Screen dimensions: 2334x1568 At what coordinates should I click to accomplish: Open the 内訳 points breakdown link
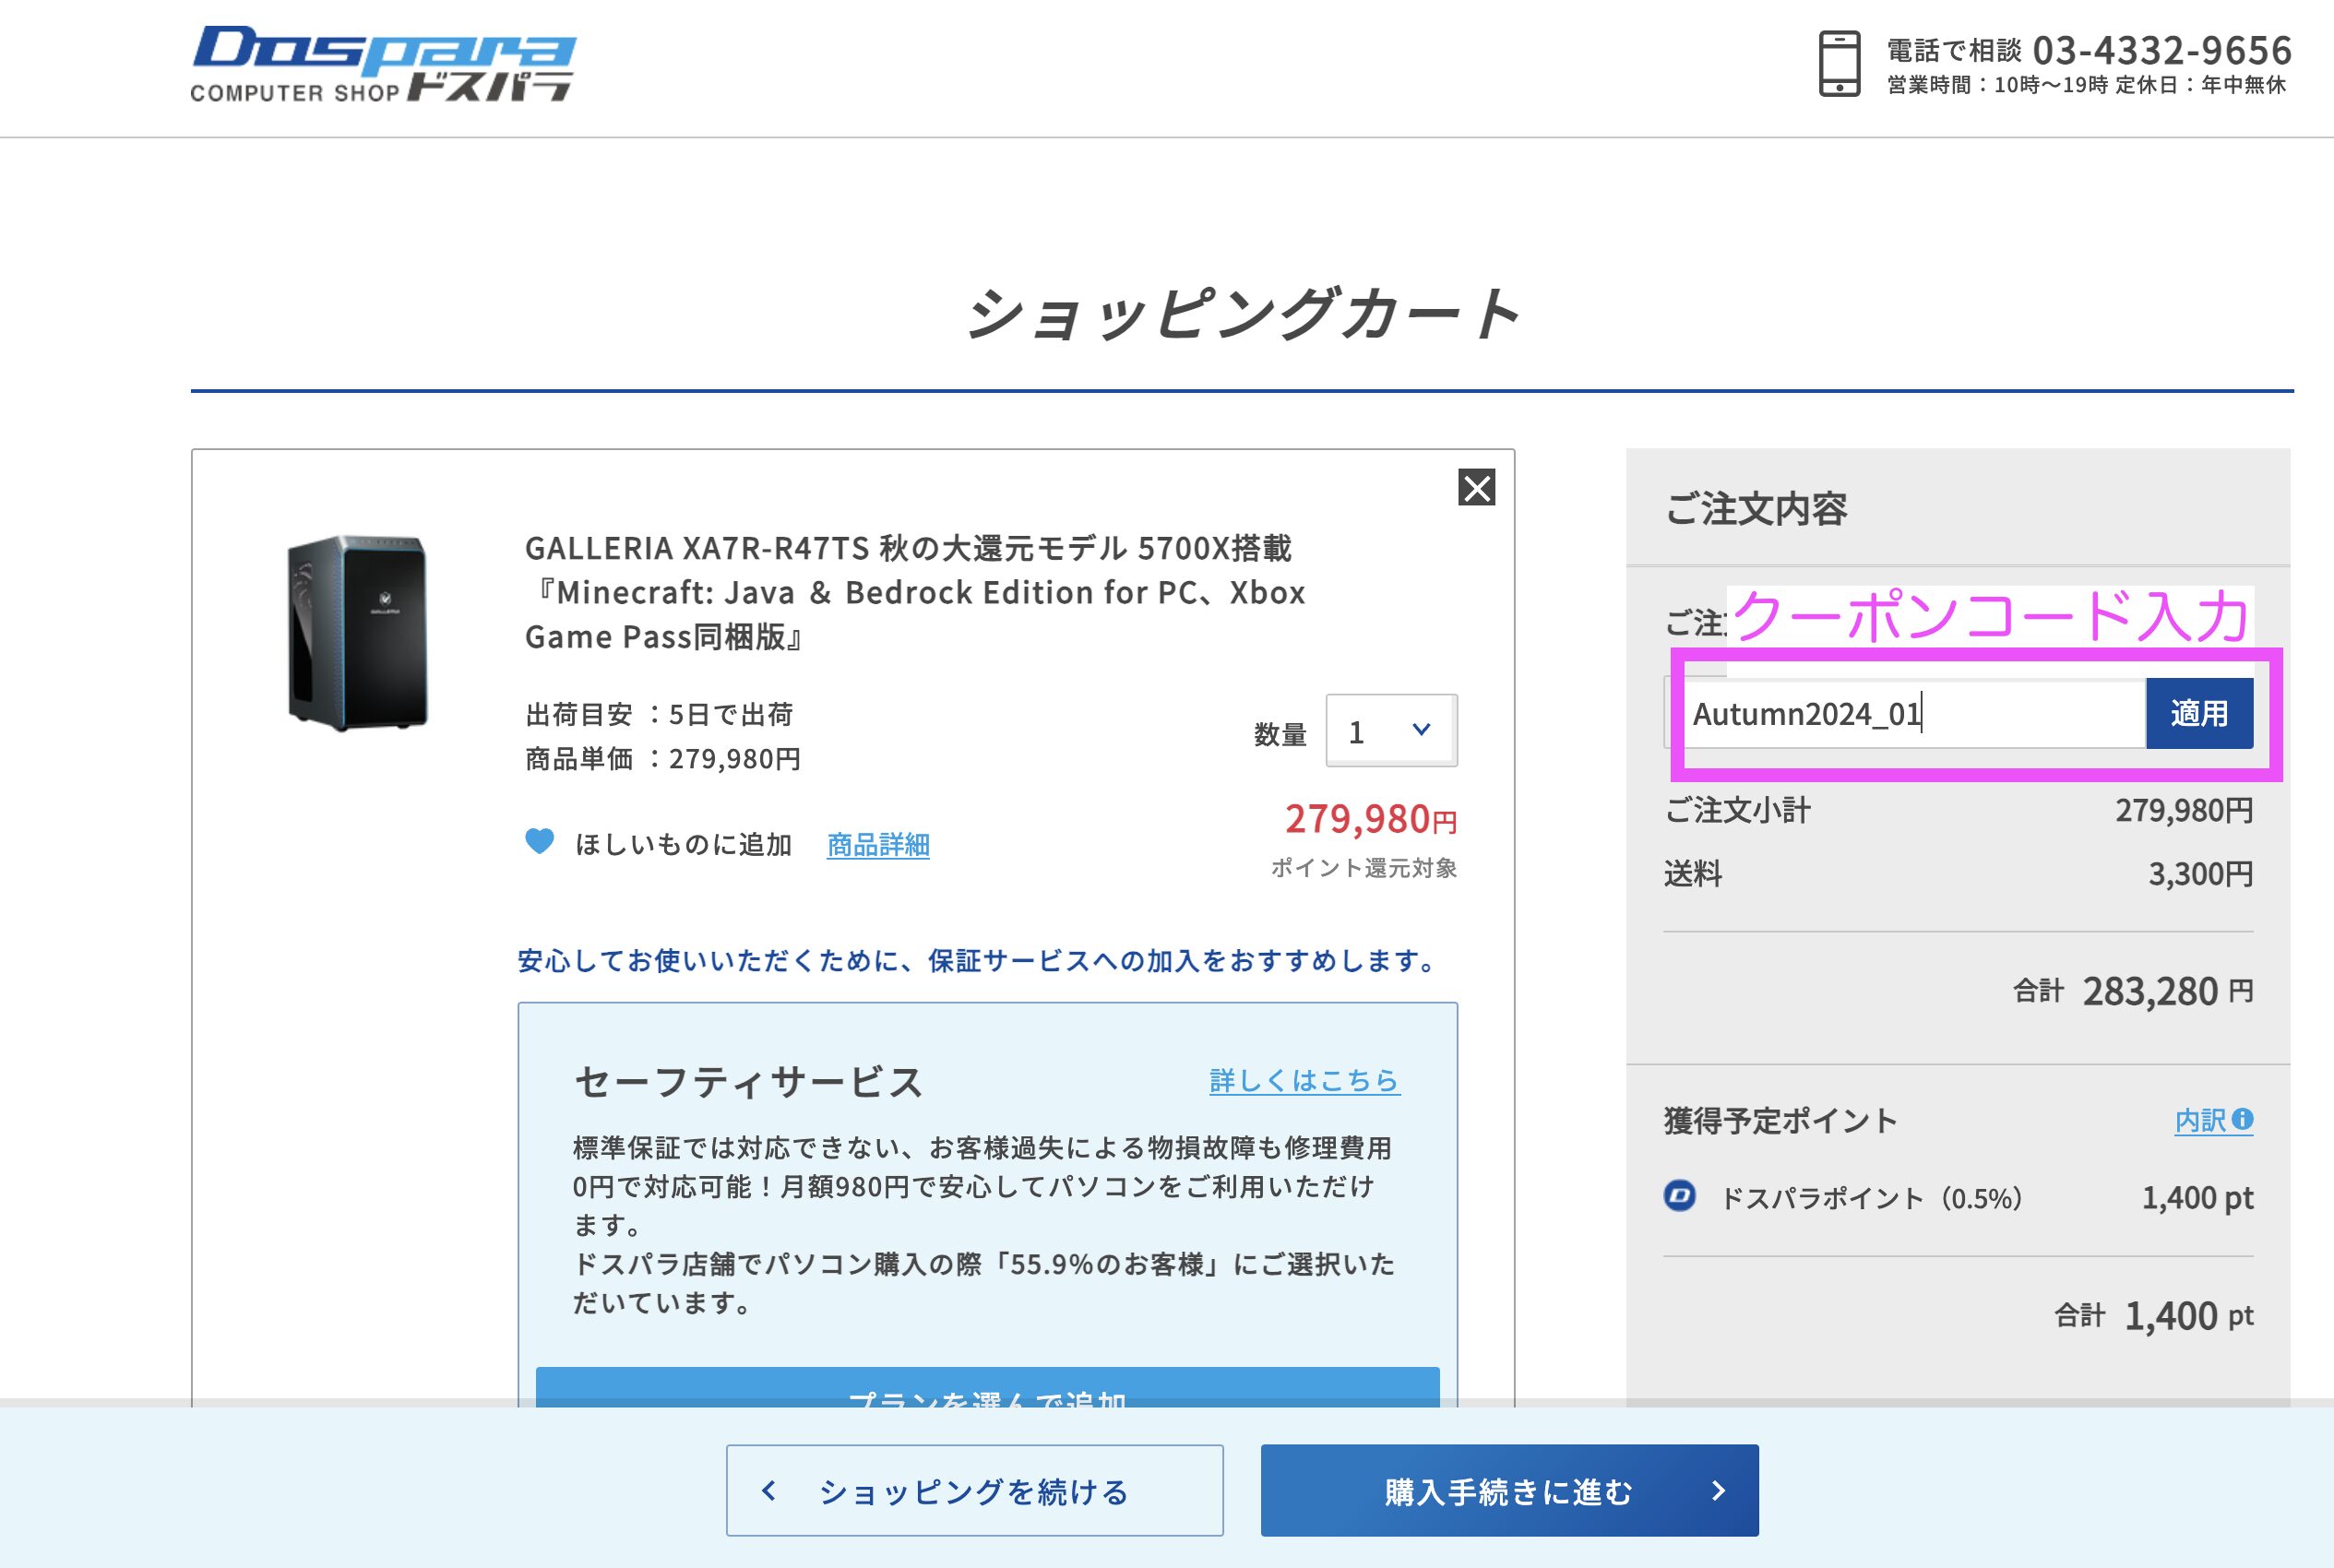[2213, 1120]
